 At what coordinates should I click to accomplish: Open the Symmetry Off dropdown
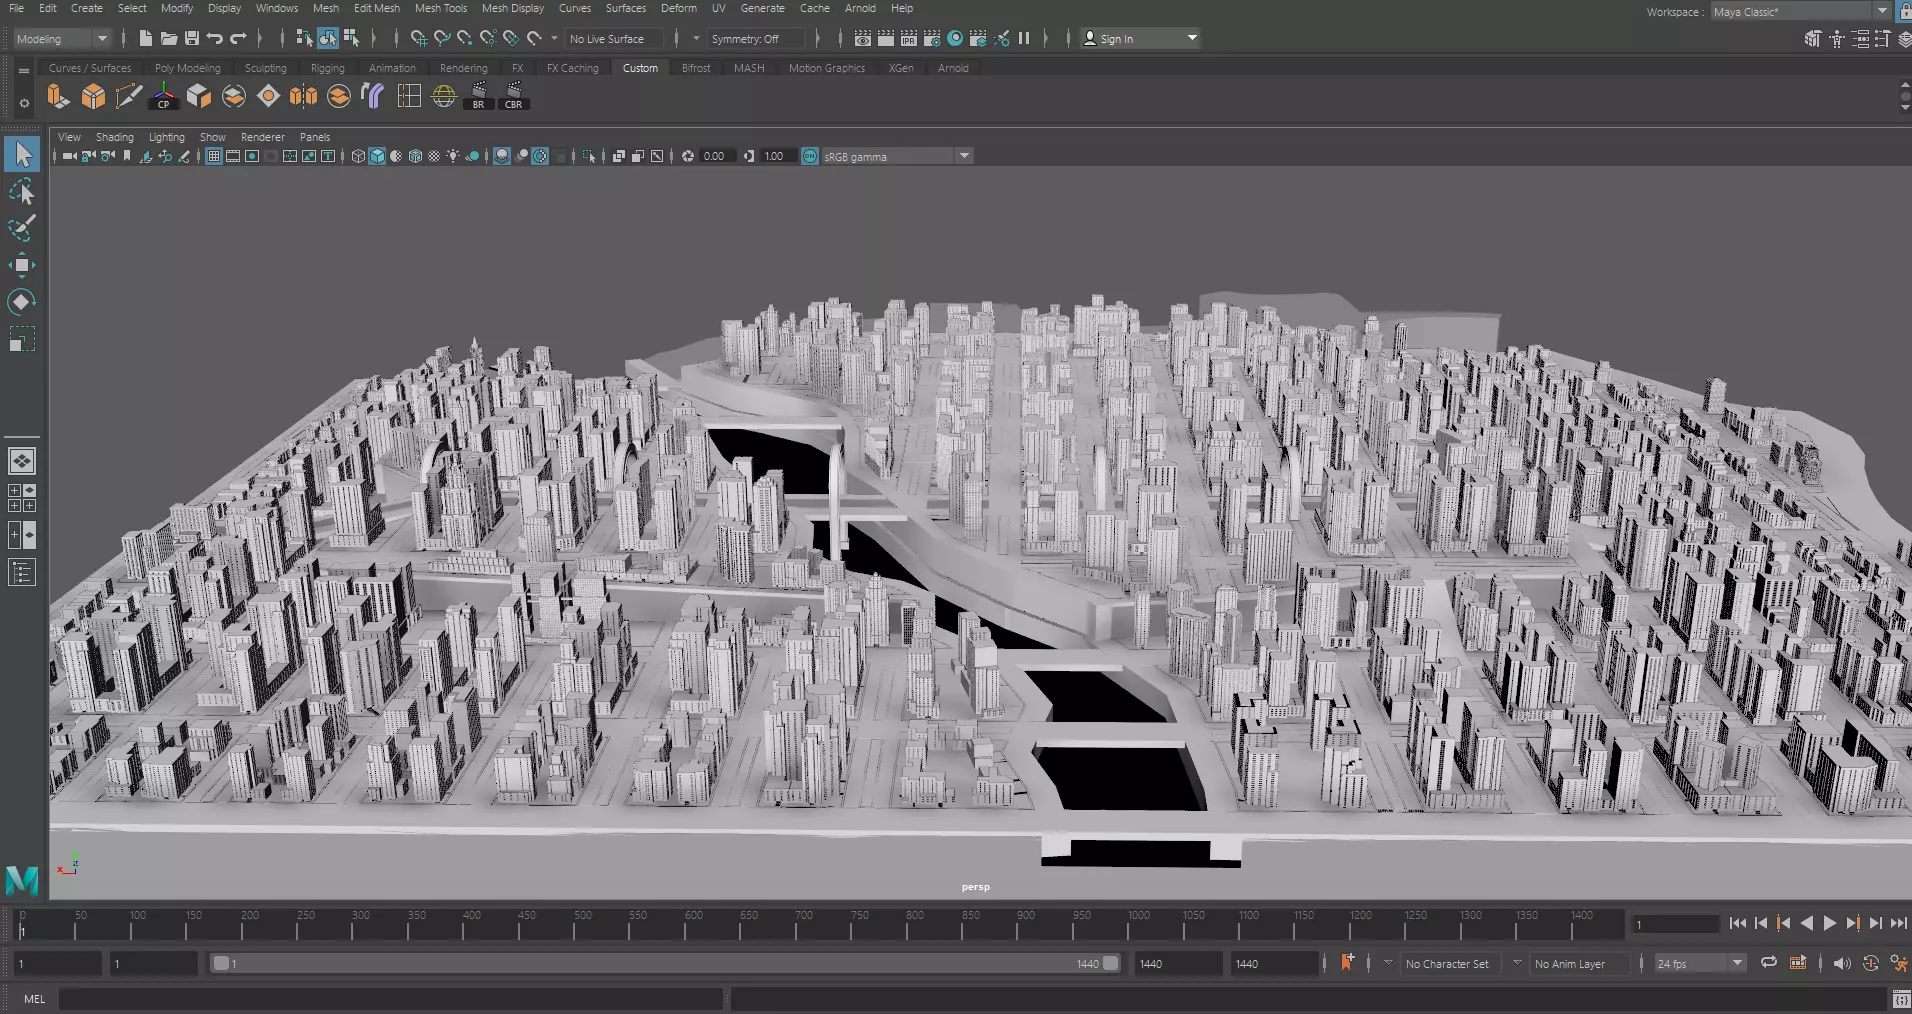pos(756,39)
